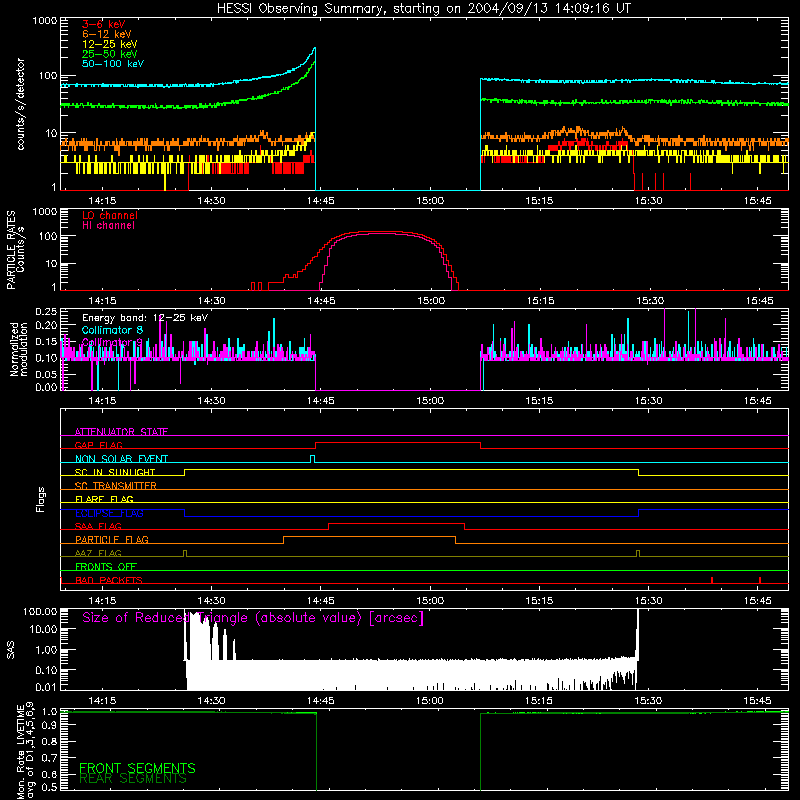The width and height of the screenshot is (800, 800).
Task: Click the vertical 'Flags' axis label
Action: pyautogui.click(x=40, y=499)
